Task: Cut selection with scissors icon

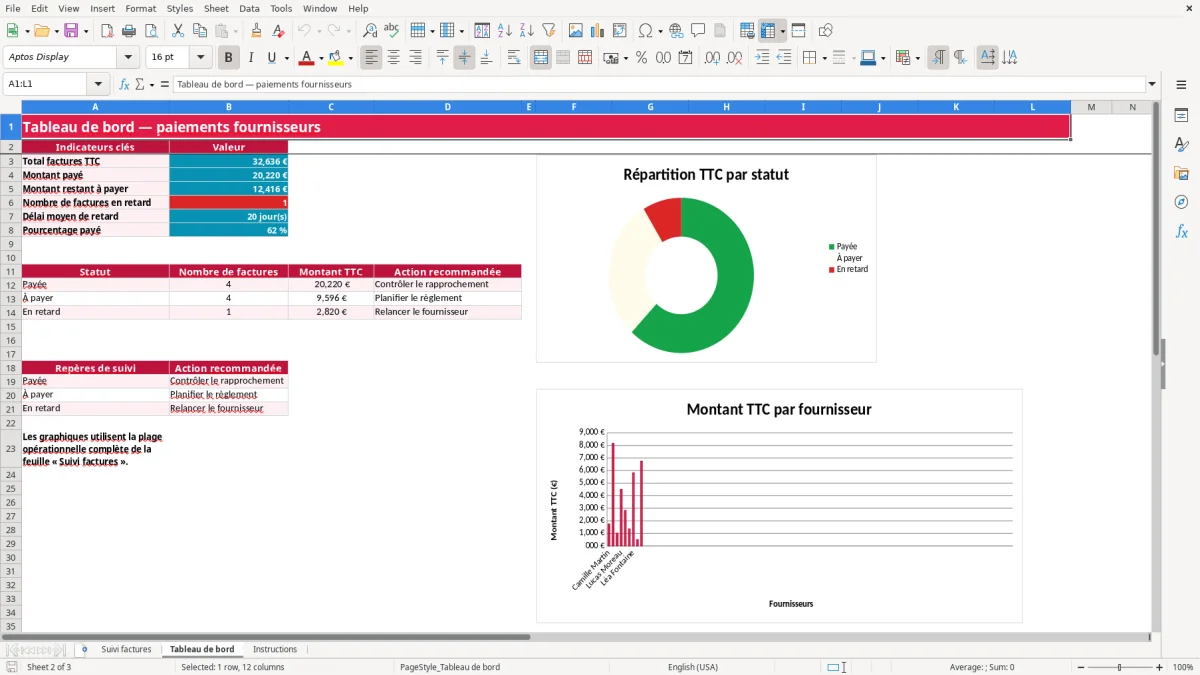Action: [178, 31]
